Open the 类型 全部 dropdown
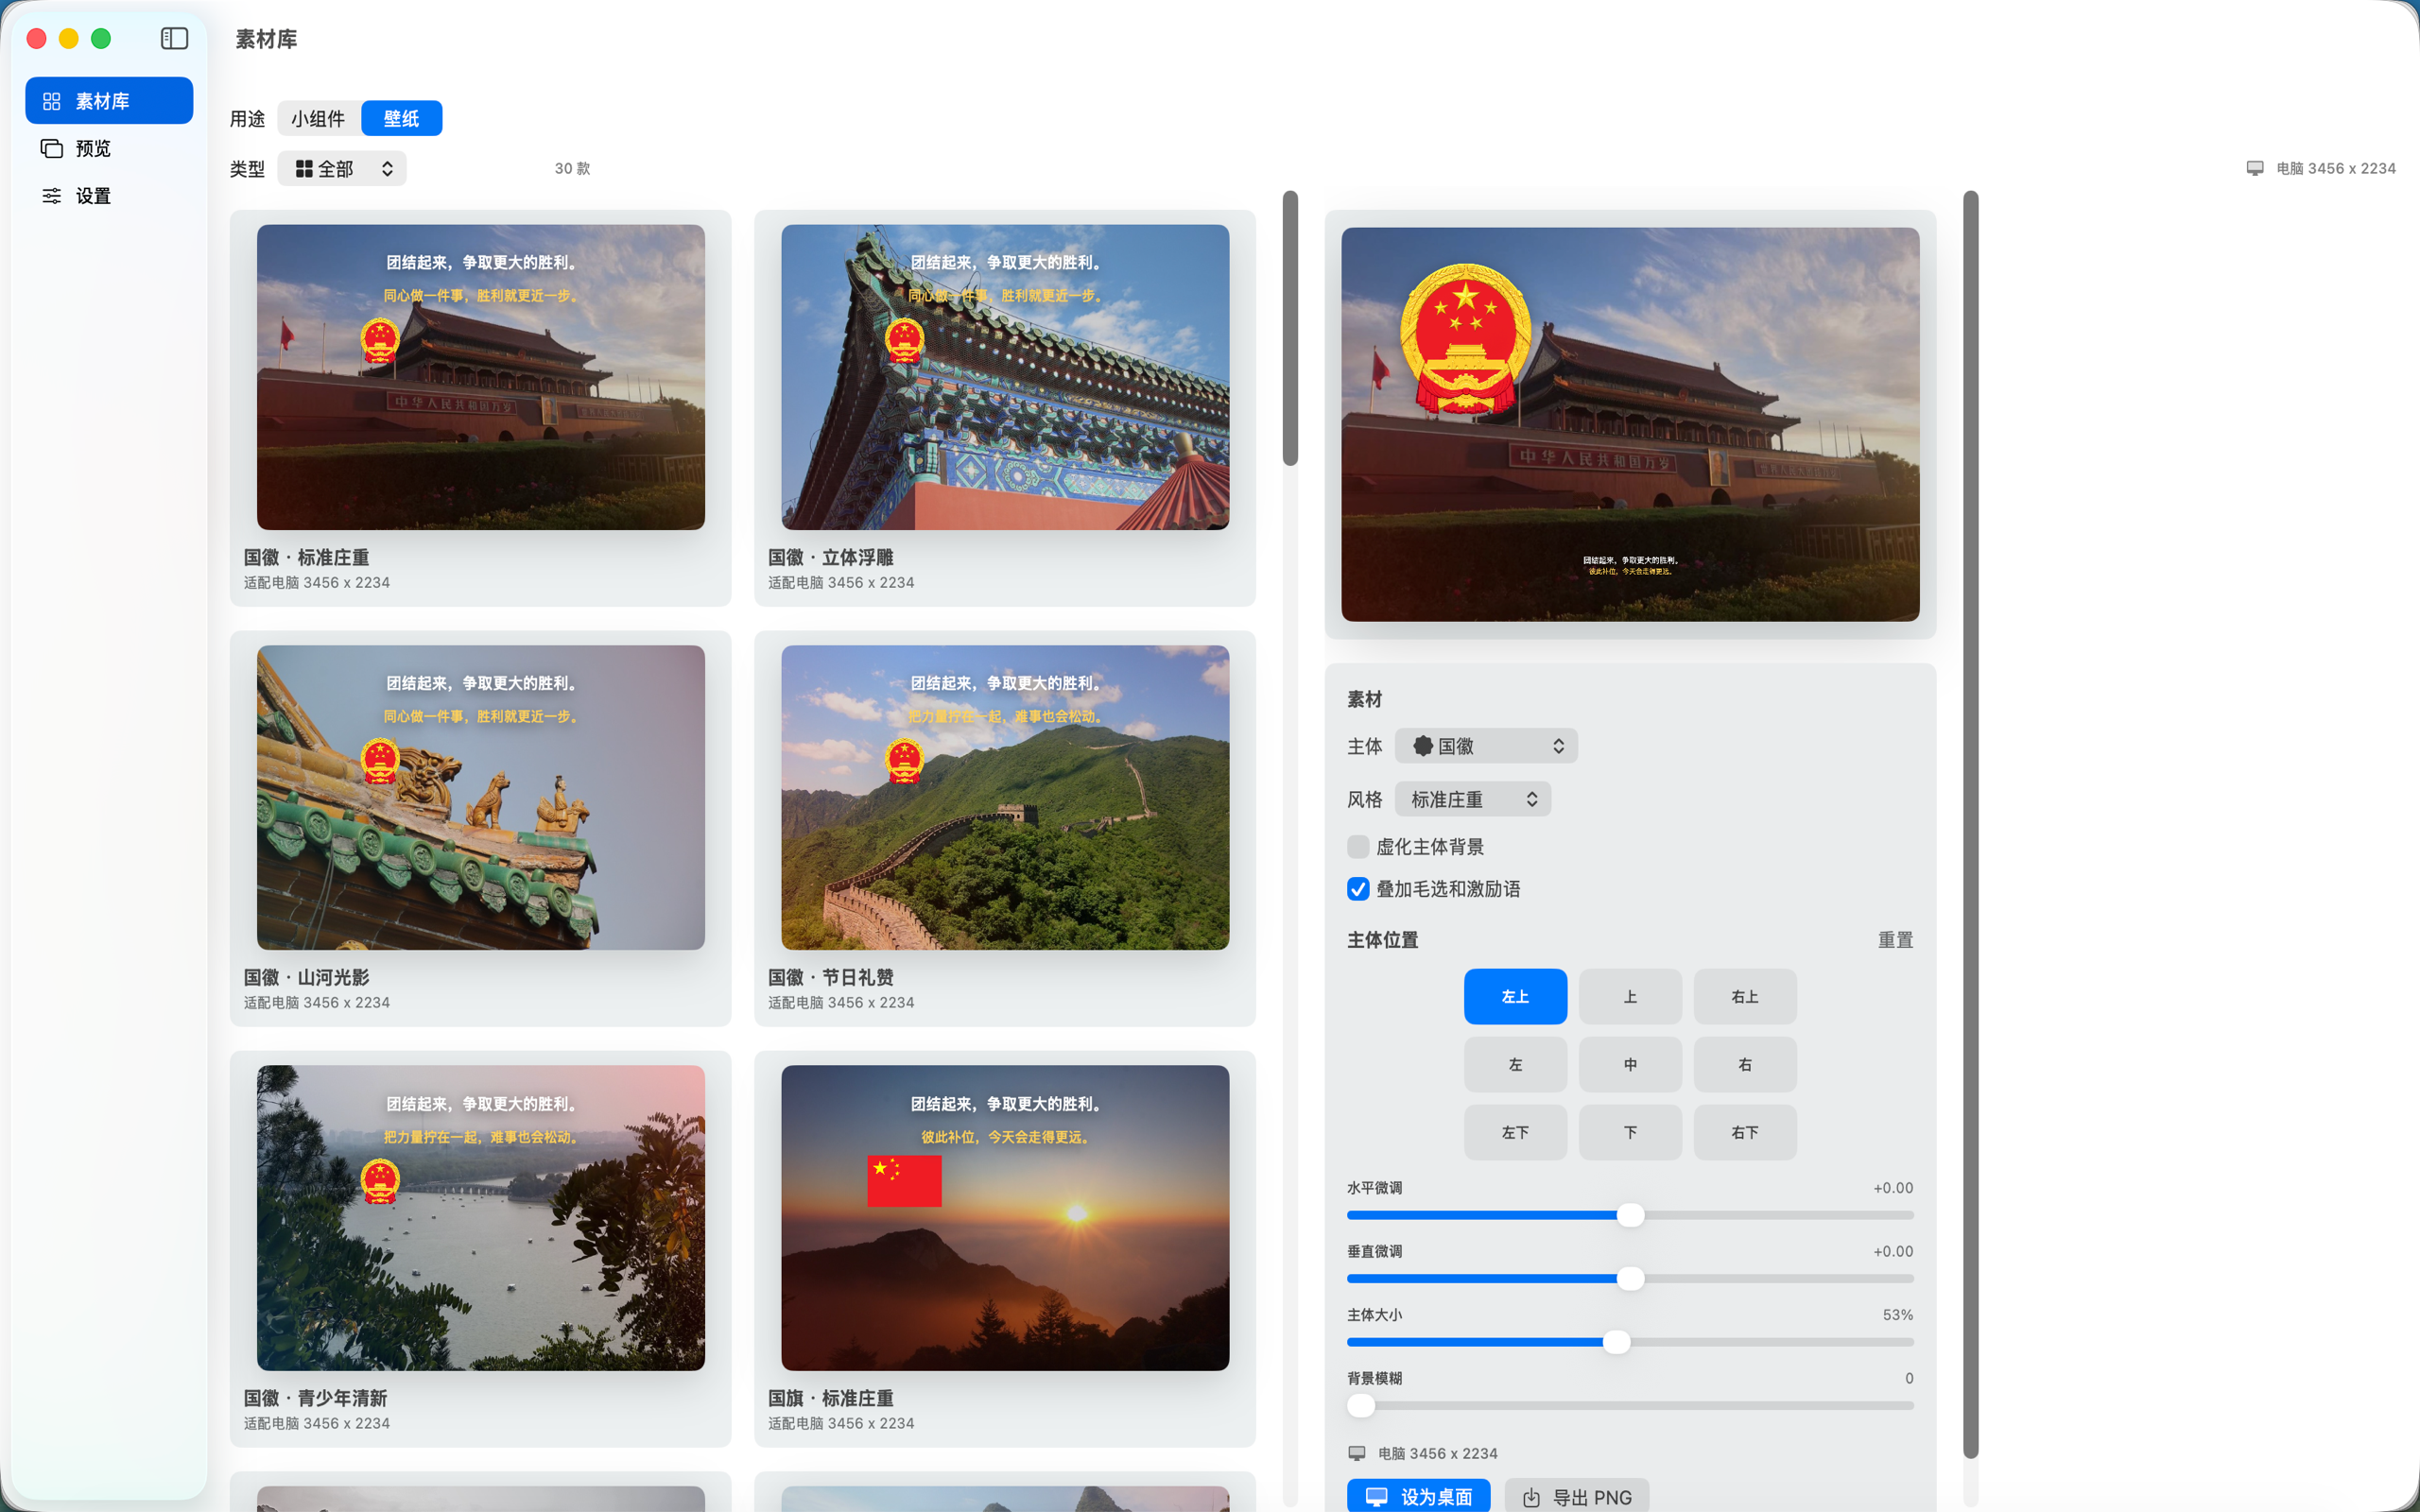The height and width of the screenshot is (1512, 2420). (342, 169)
